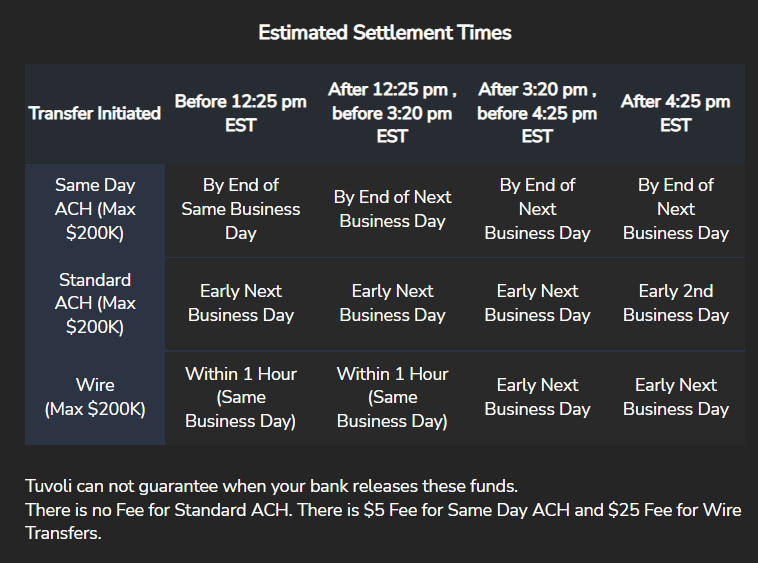Click Wire cell under After 3:20 pm column
The width and height of the screenshot is (758, 563).
[x=537, y=397]
